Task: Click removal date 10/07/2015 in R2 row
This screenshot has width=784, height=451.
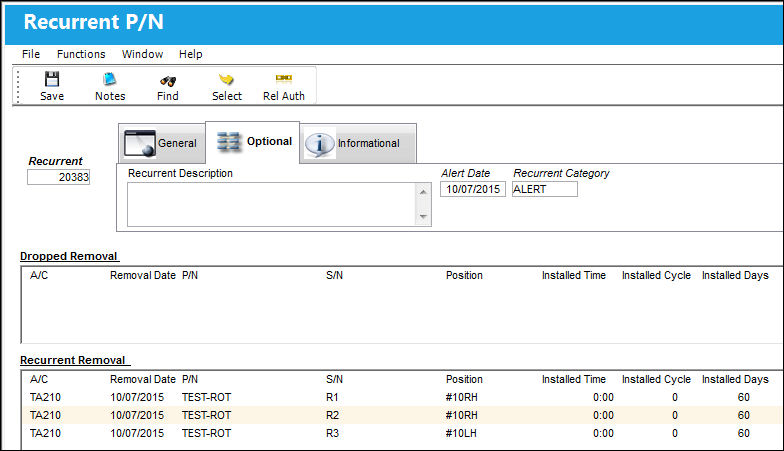Action: [x=137, y=416]
